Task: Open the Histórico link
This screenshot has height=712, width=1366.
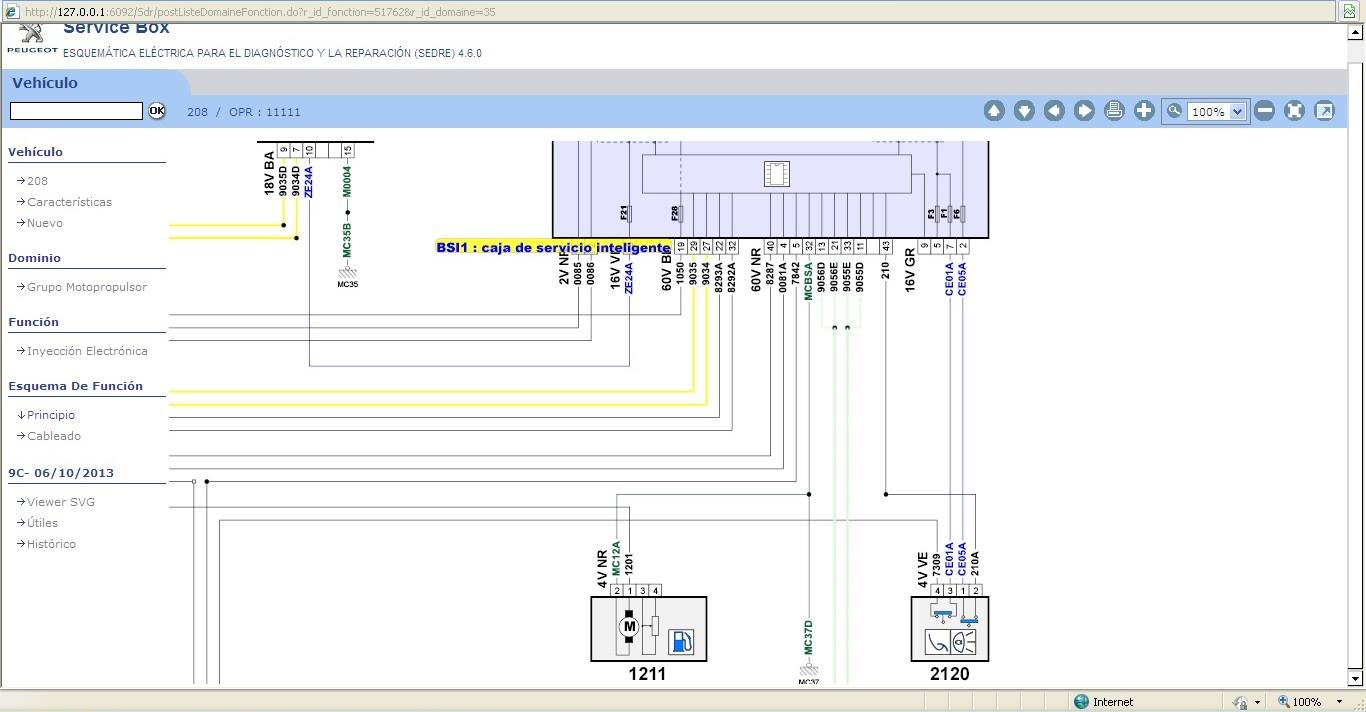Action: point(51,544)
